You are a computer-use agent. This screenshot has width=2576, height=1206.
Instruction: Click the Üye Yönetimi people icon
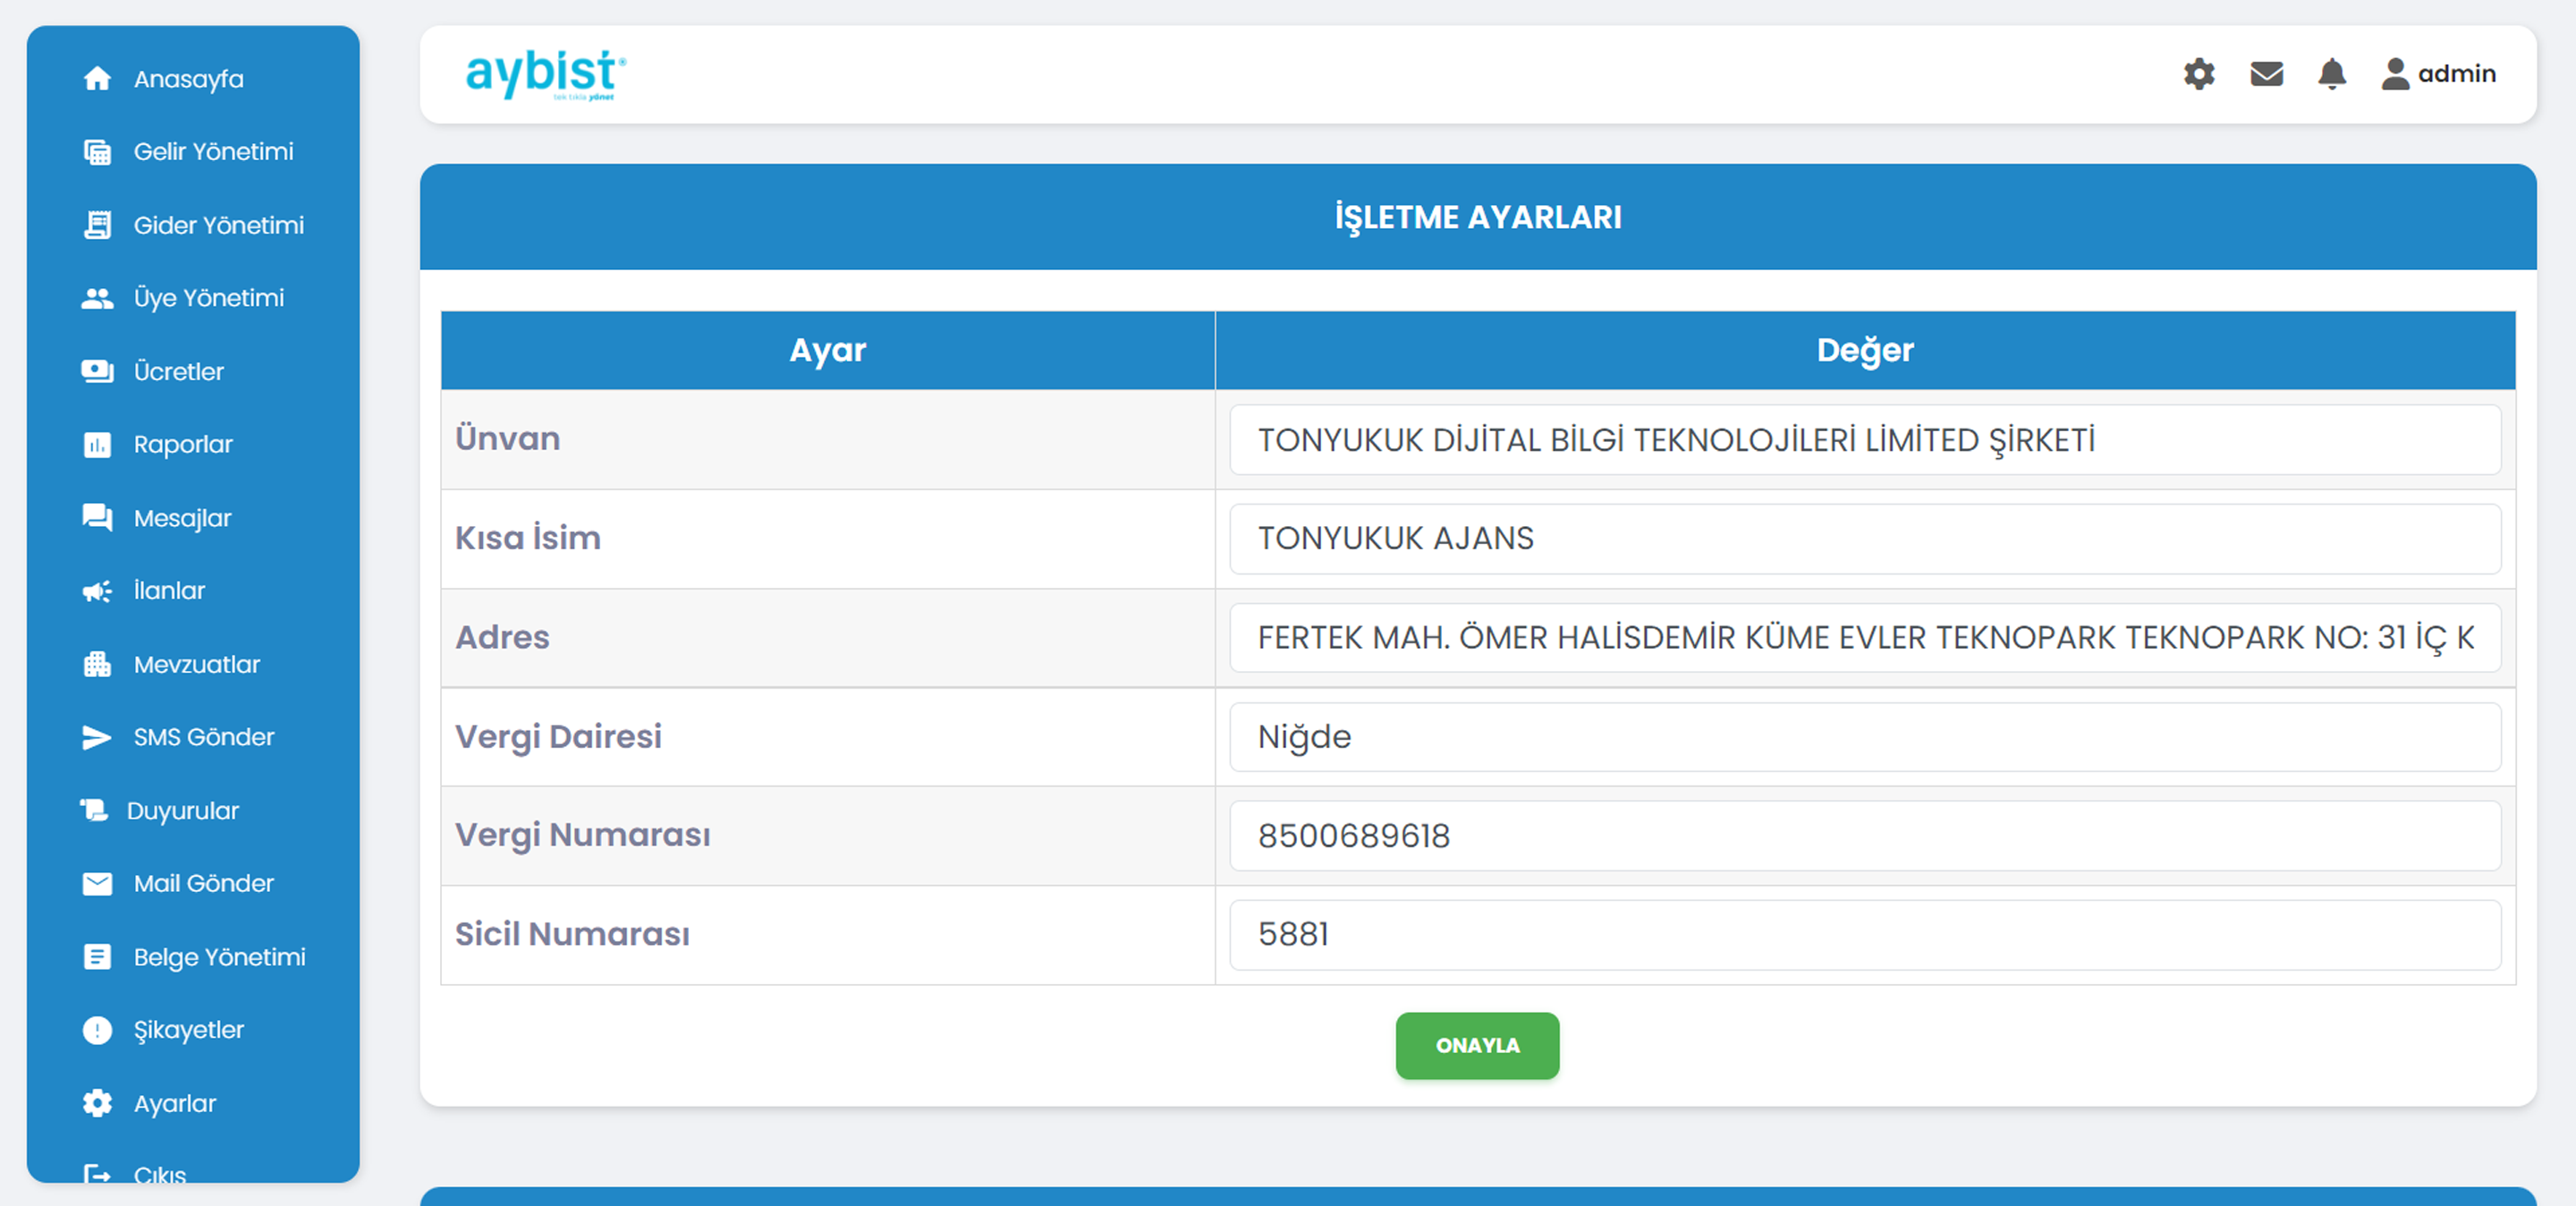tap(97, 298)
